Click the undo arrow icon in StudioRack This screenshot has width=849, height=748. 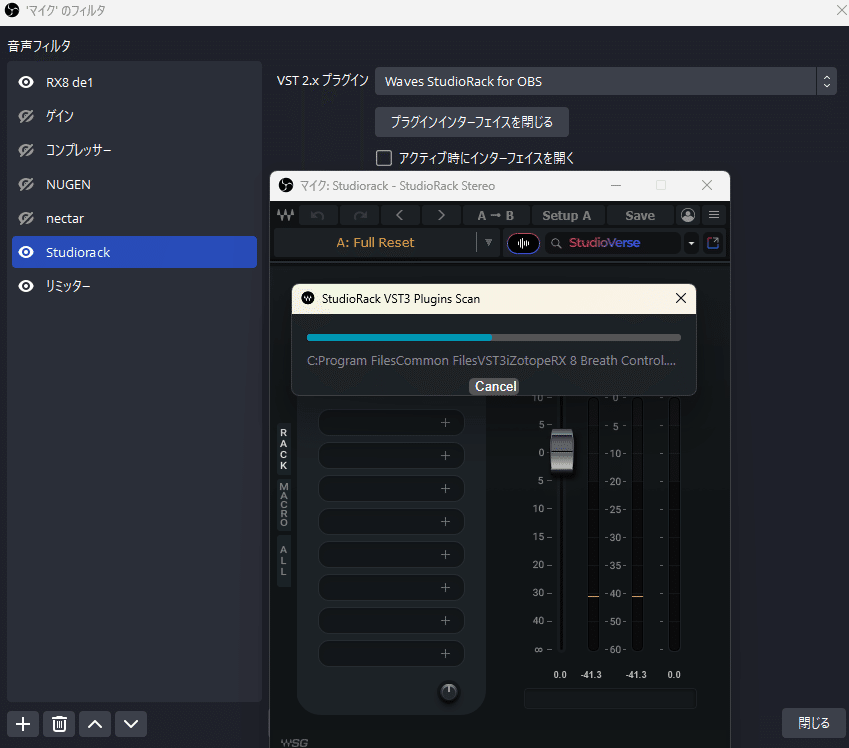(x=318, y=214)
